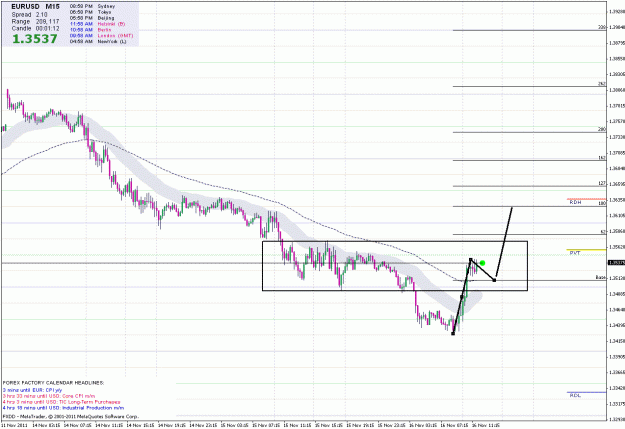Click the 16 Nov 11:15 time label
Viewport: 625px width, 429px height.
click(x=485, y=425)
